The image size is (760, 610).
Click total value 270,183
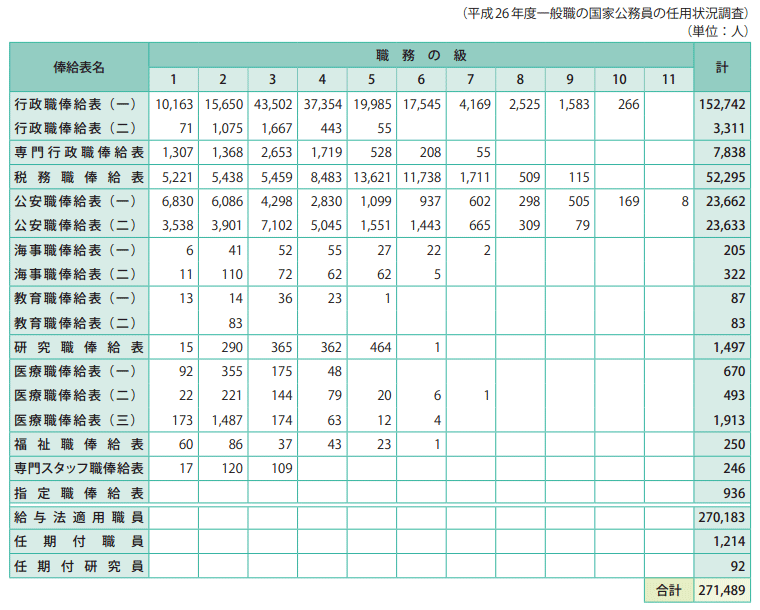722,517
